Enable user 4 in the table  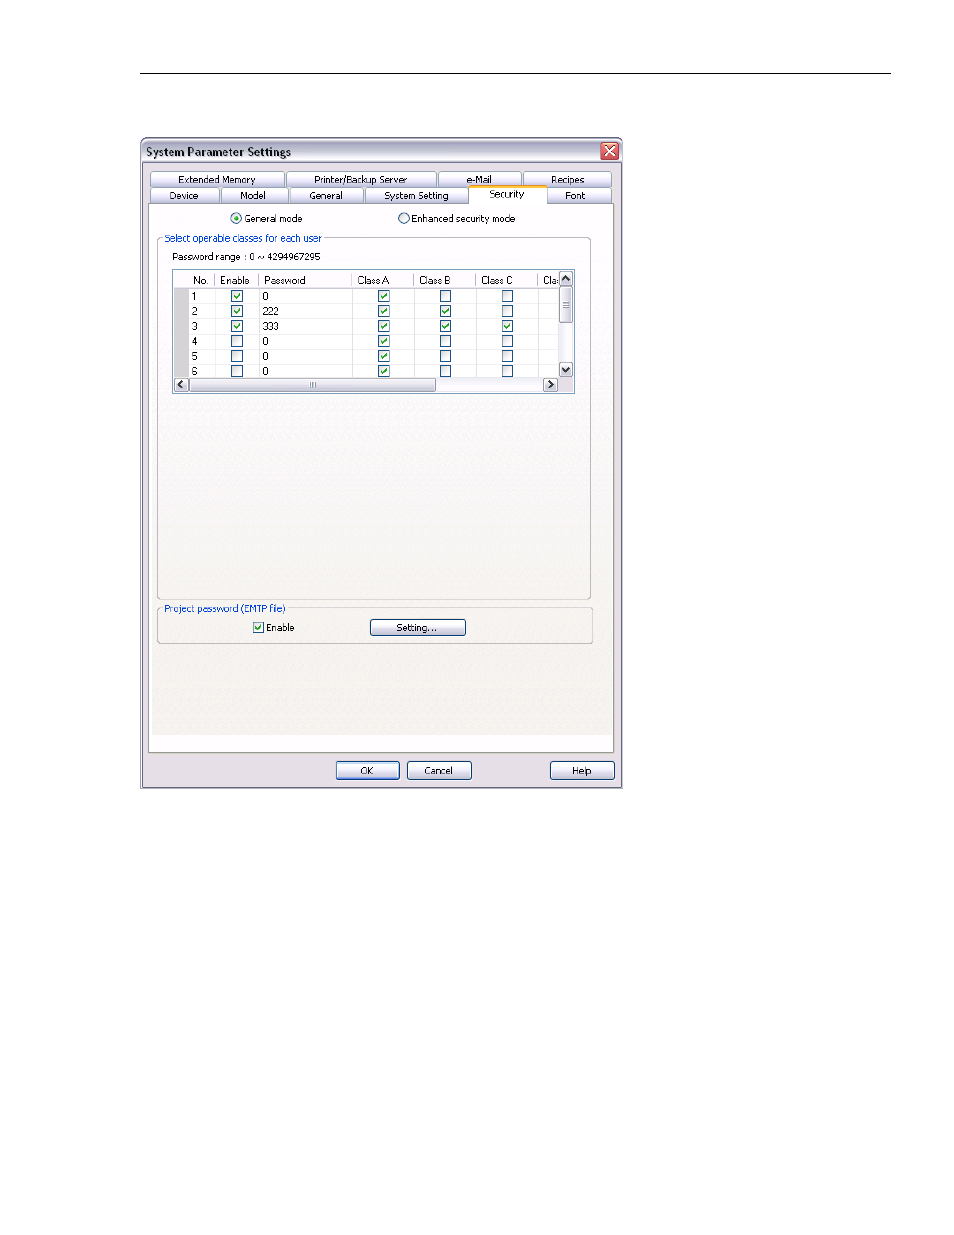coord(237,341)
